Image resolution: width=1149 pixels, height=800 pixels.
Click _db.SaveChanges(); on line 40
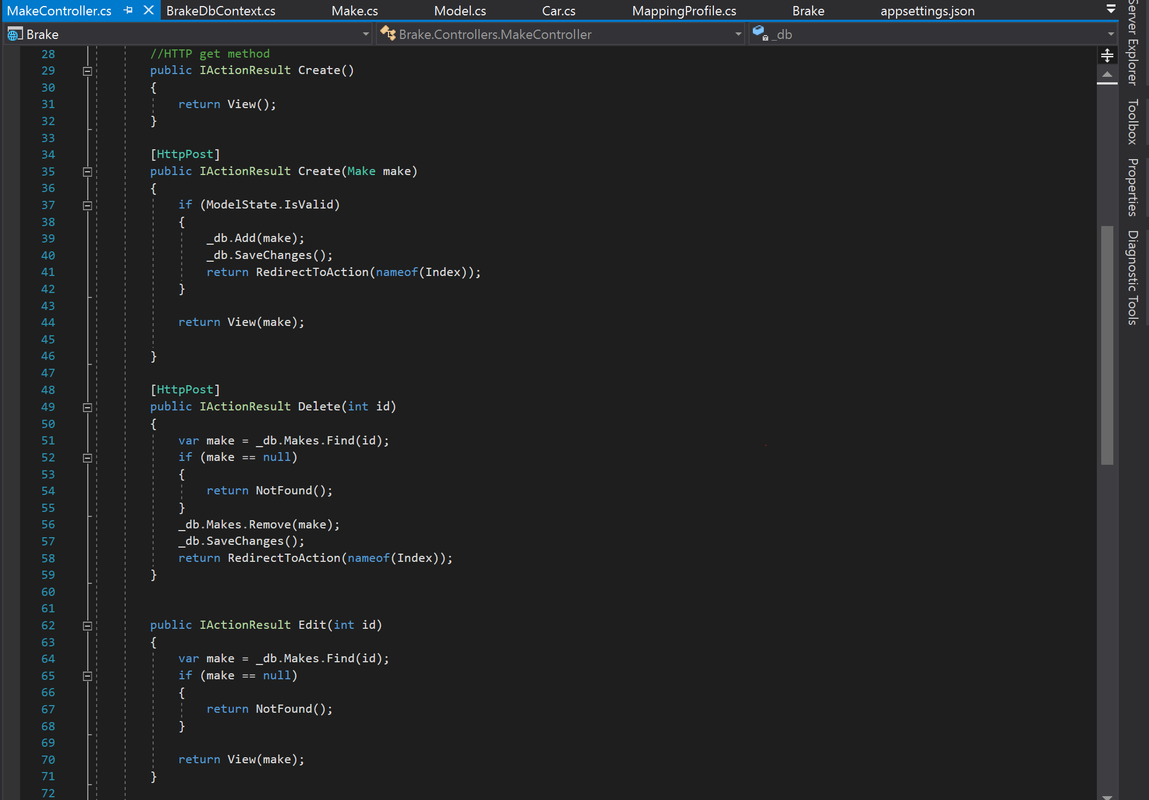(x=269, y=255)
